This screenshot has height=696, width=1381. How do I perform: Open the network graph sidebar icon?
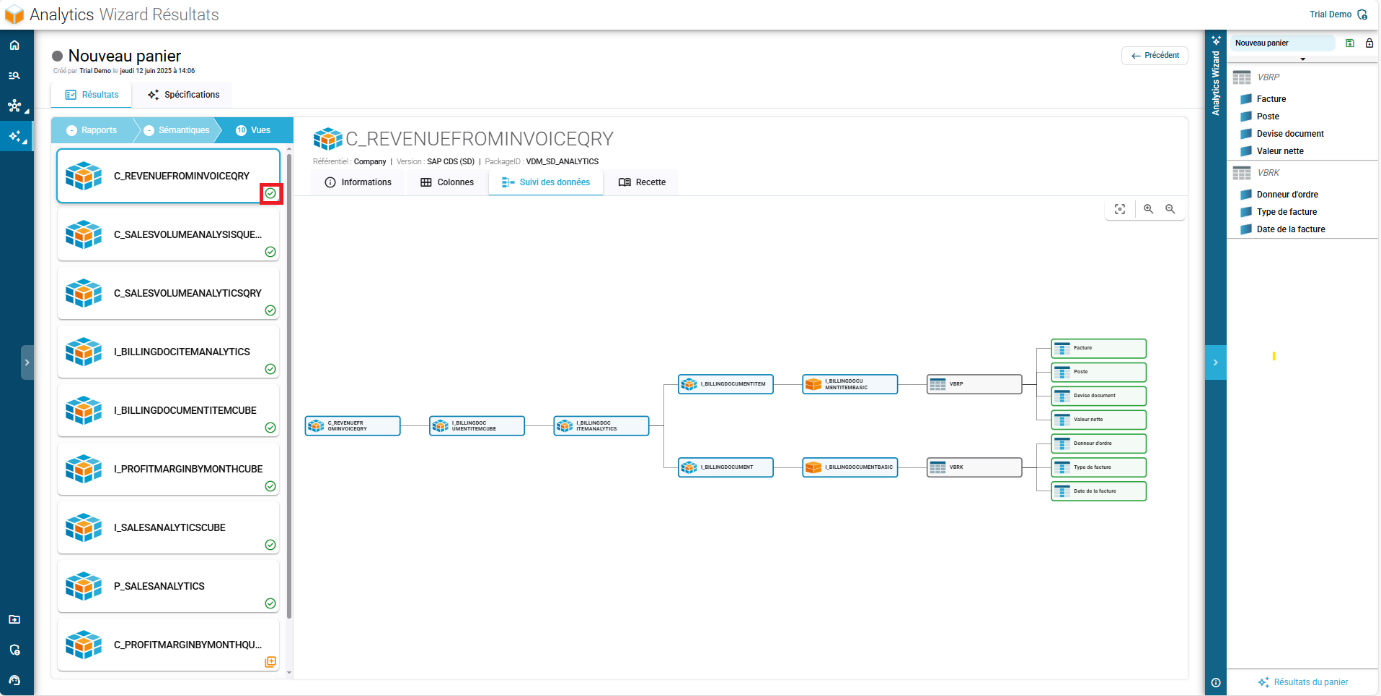tap(14, 105)
